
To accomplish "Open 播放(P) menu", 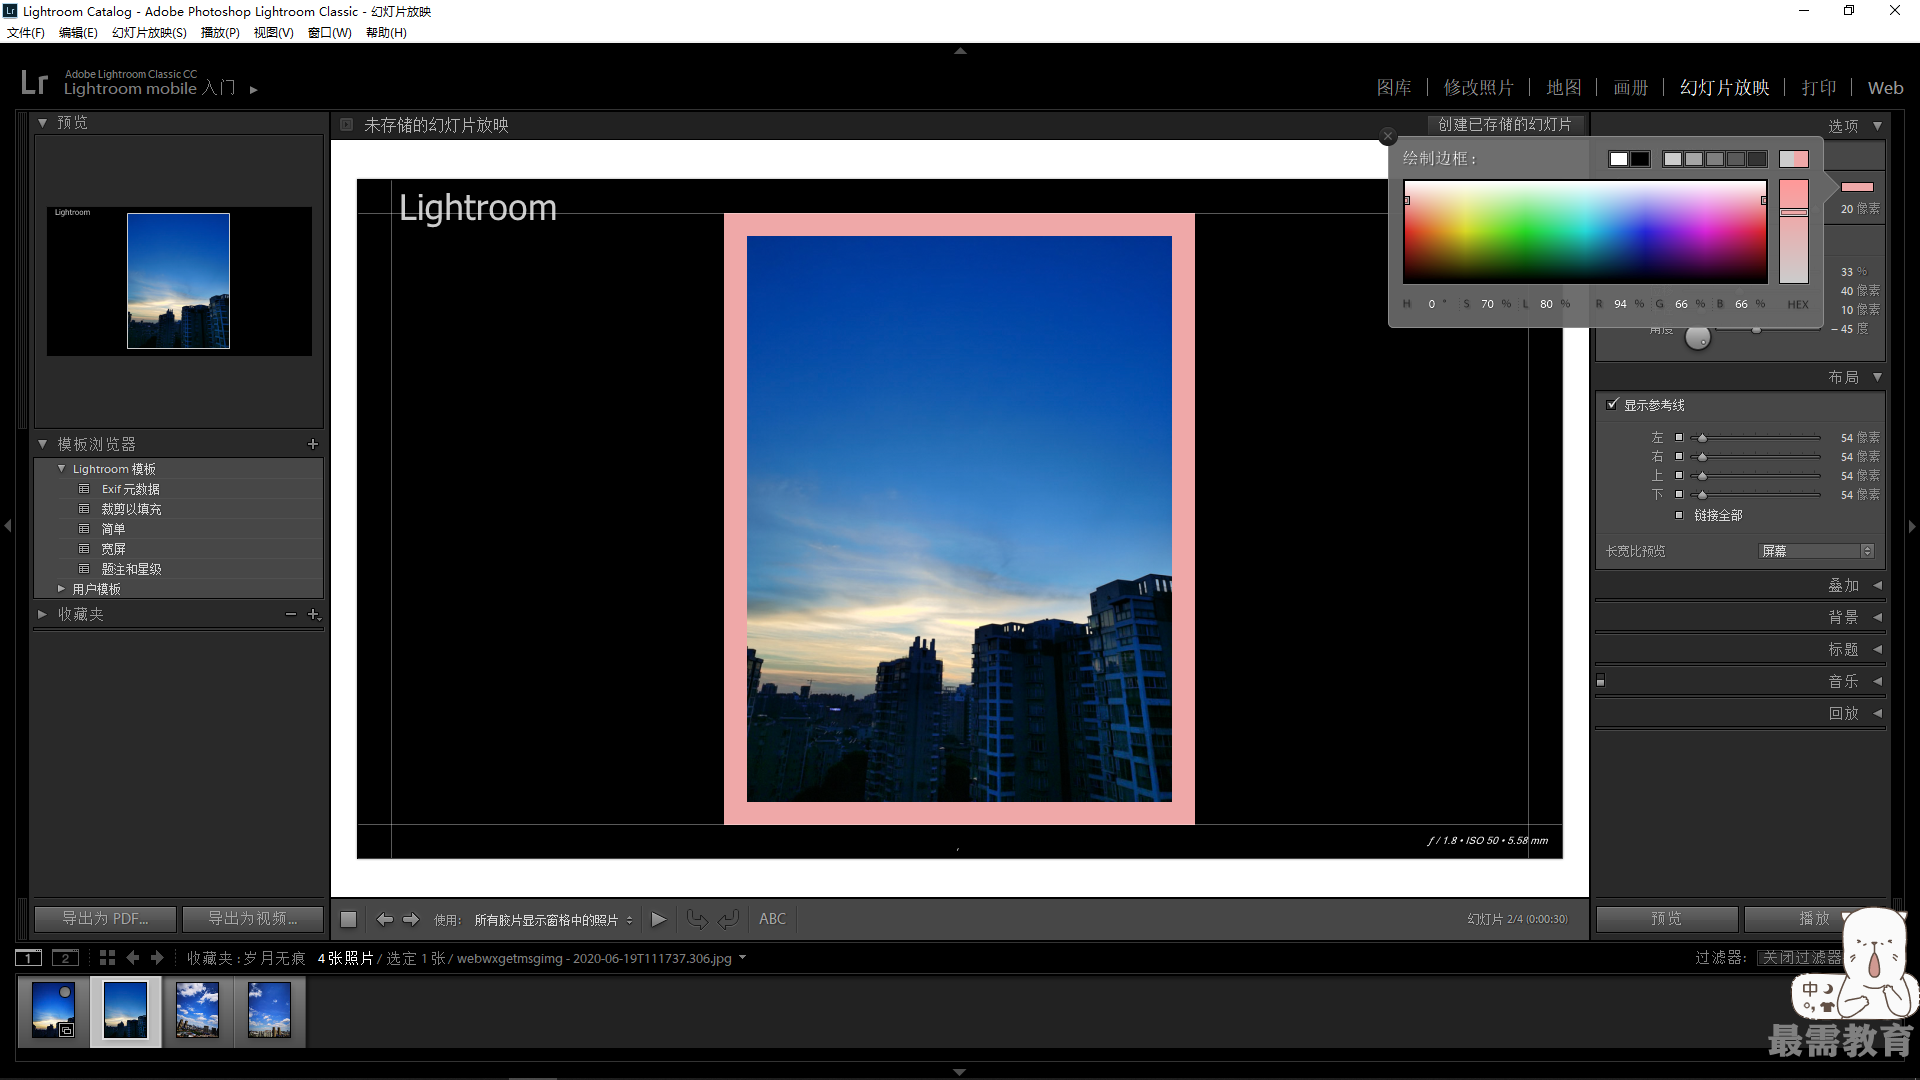I will tap(220, 33).
